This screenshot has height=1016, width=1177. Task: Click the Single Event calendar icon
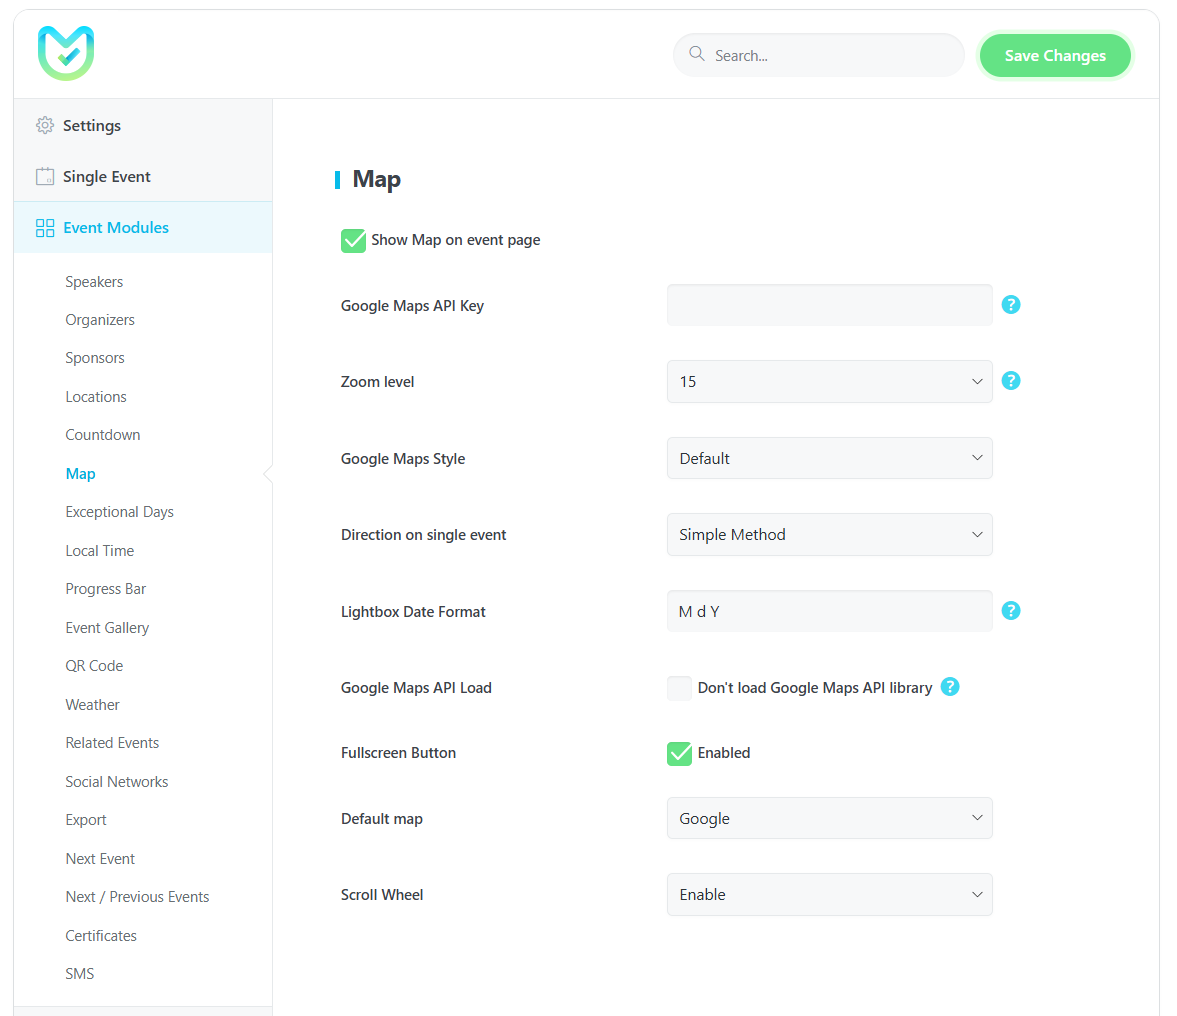(45, 177)
